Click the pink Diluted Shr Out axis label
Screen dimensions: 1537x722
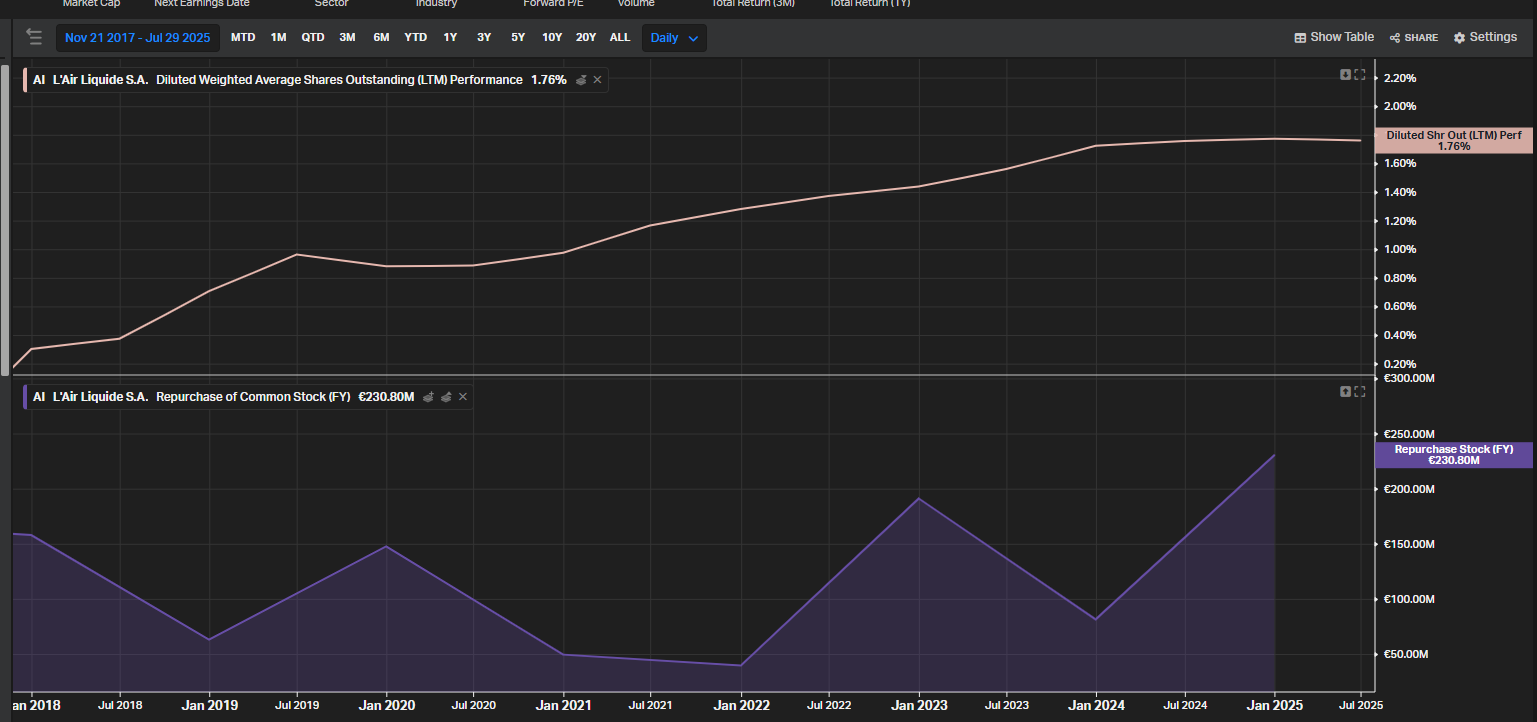(x=1453, y=141)
